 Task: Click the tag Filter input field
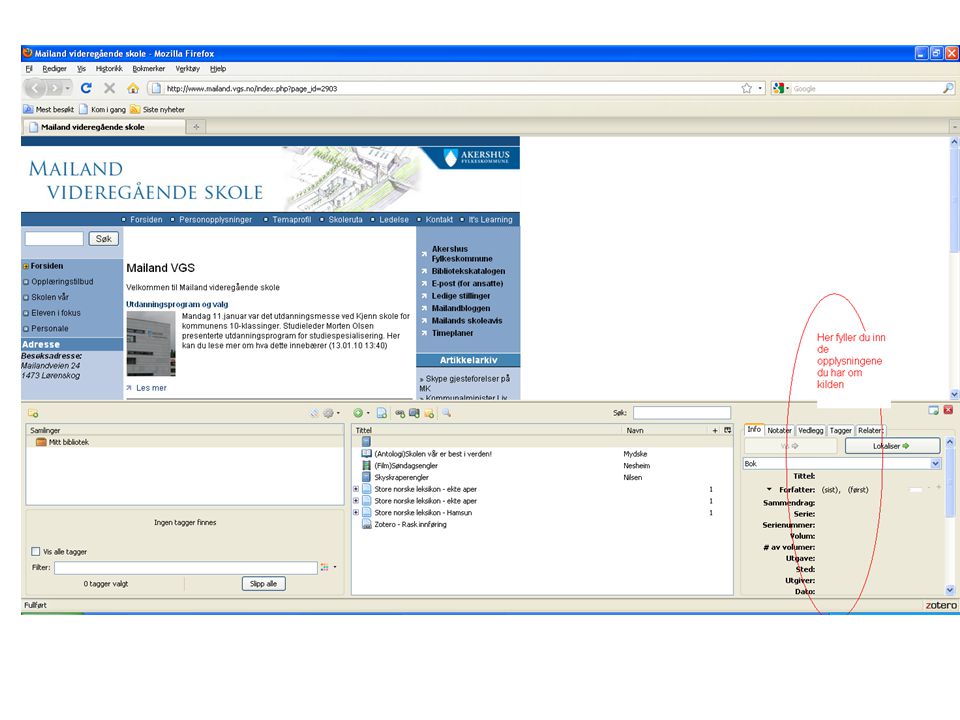pyautogui.click(x=186, y=568)
